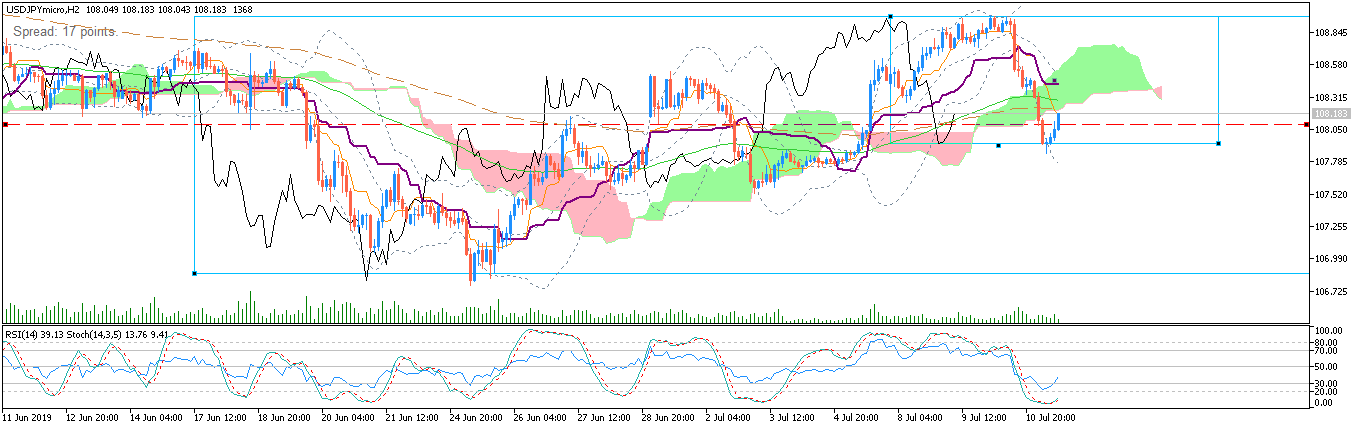1362x429 pixels.
Task: Click the RSI(14) Stoch(14,3,5) indicator label
Action: pos(87,334)
